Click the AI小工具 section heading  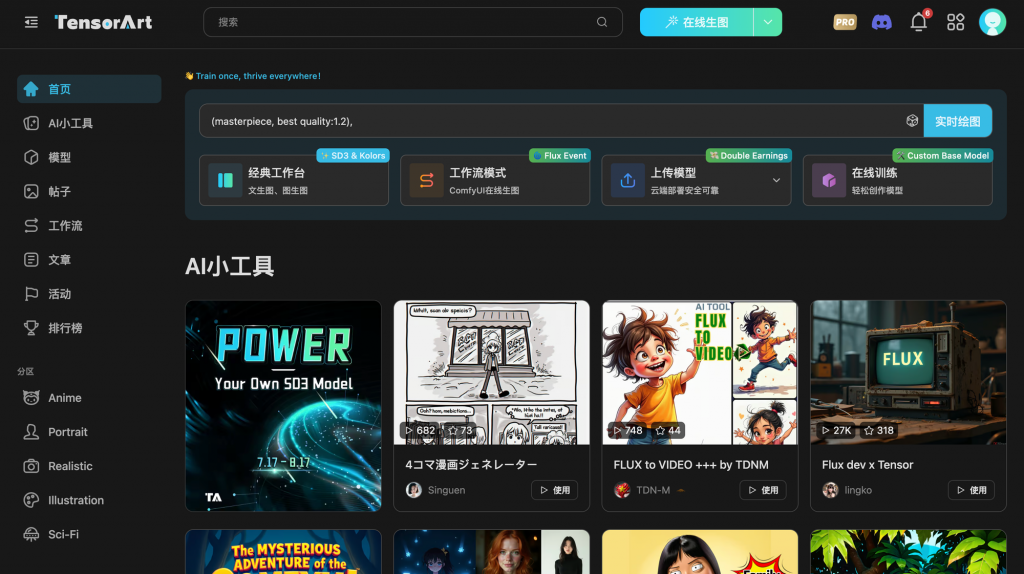point(229,266)
